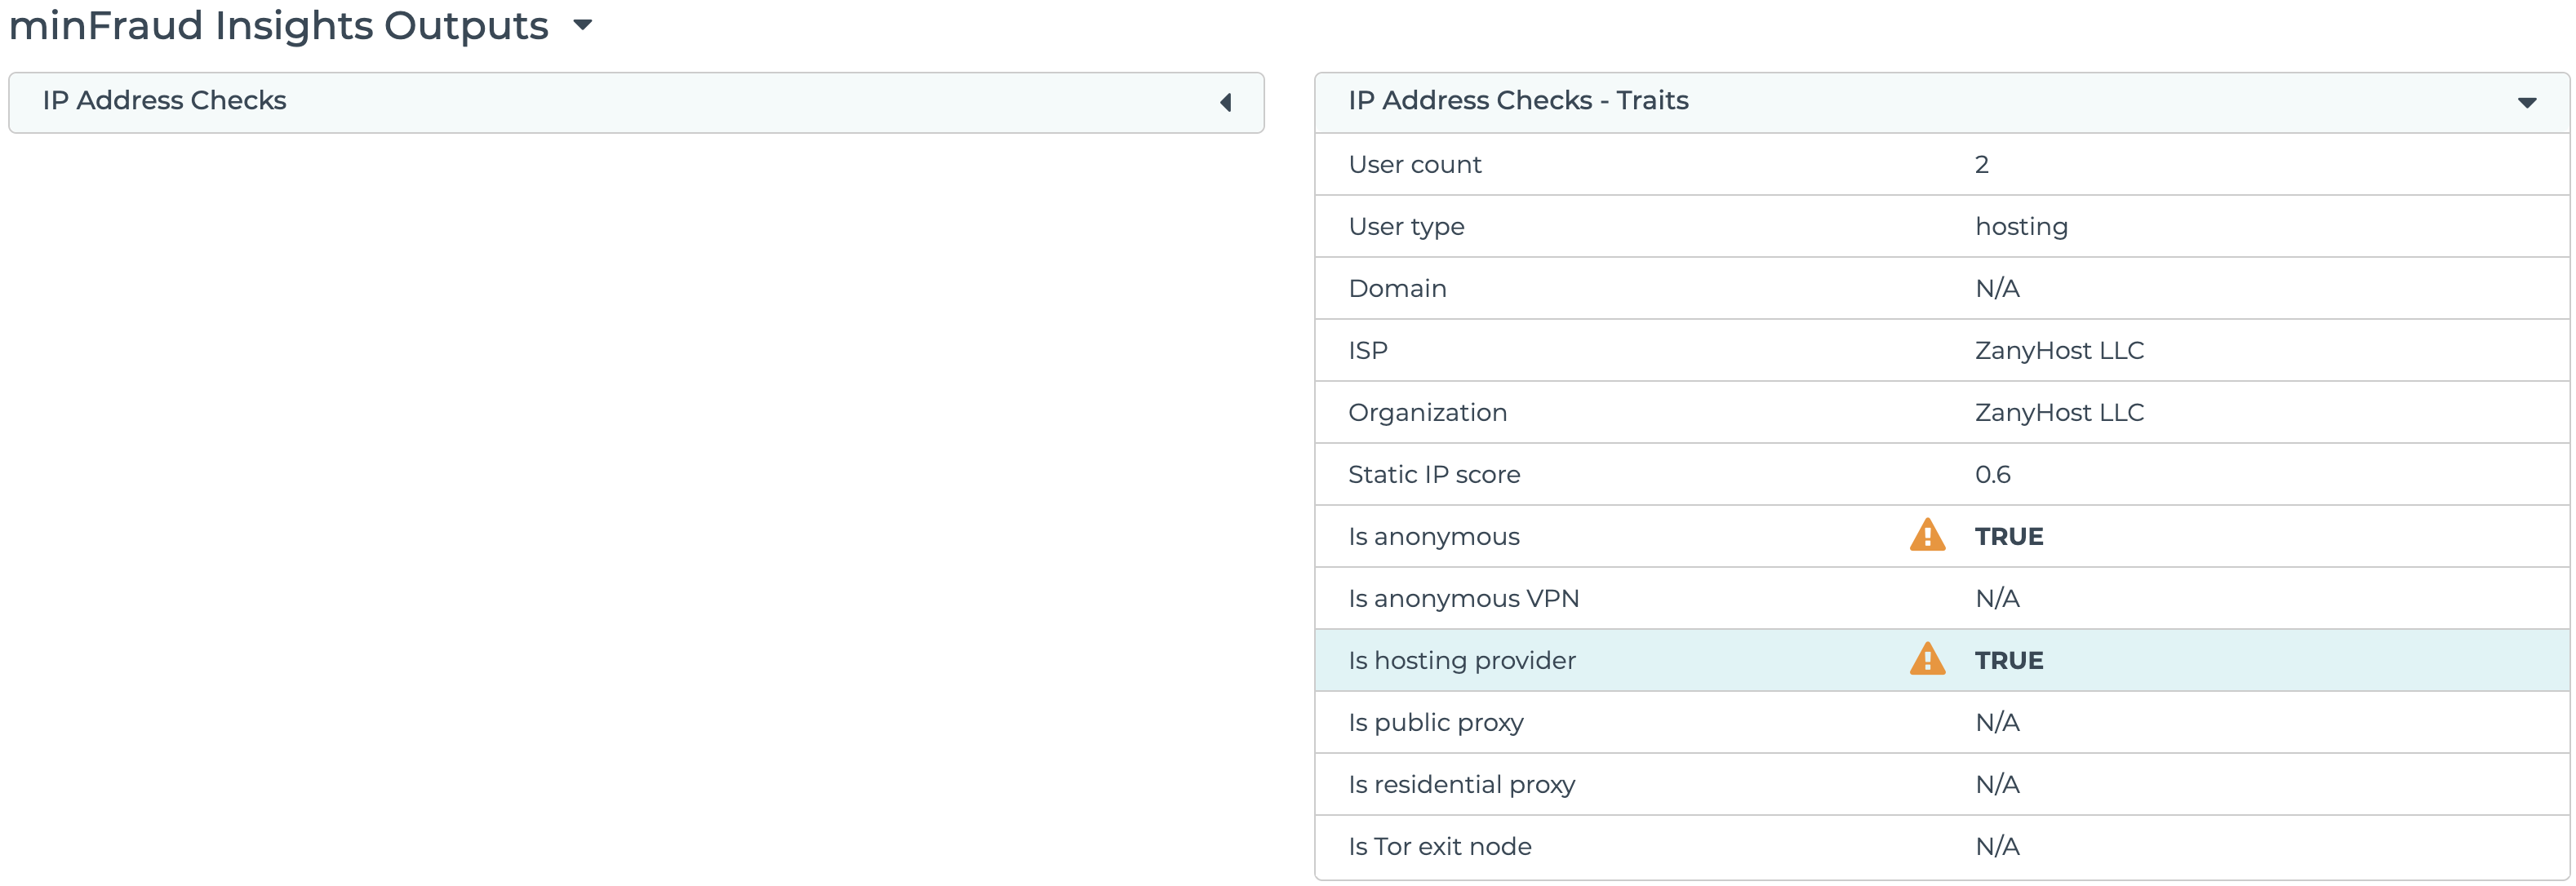Collapse minFraud Insights Outputs section arrow

583,25
